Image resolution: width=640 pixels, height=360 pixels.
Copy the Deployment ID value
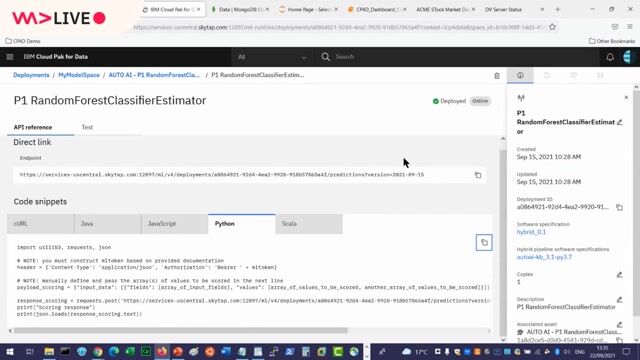click(619, 207)
